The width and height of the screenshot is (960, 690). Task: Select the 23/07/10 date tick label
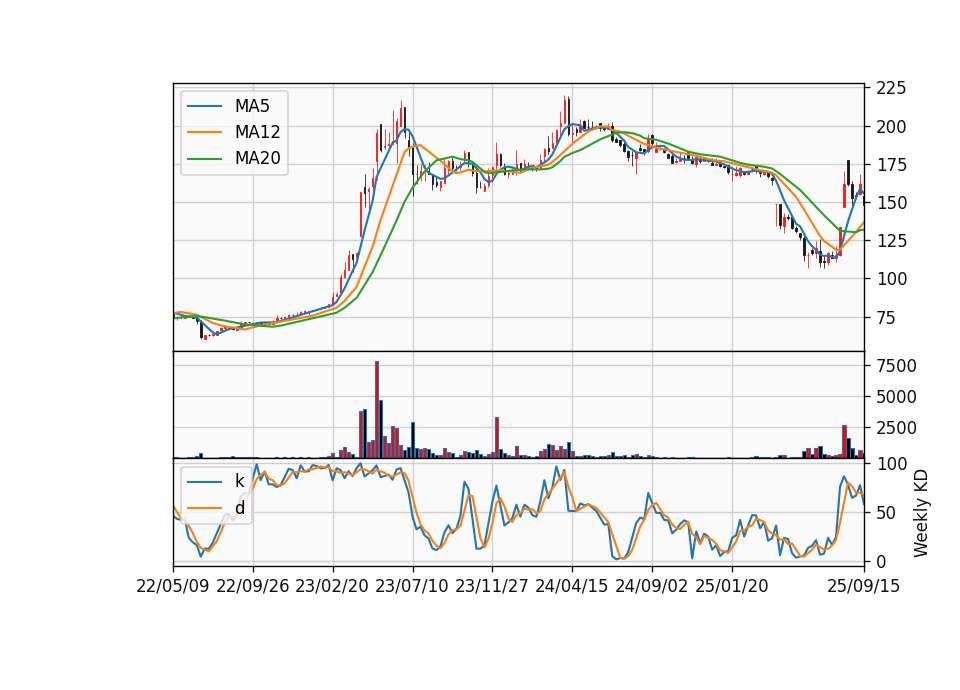point(412,586)
